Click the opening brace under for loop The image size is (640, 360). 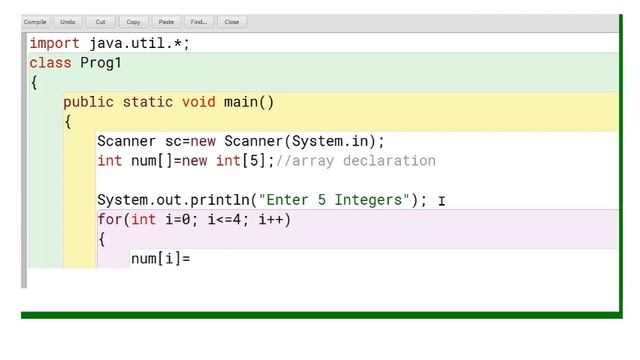pyautogui.click(x=102, y=240)
